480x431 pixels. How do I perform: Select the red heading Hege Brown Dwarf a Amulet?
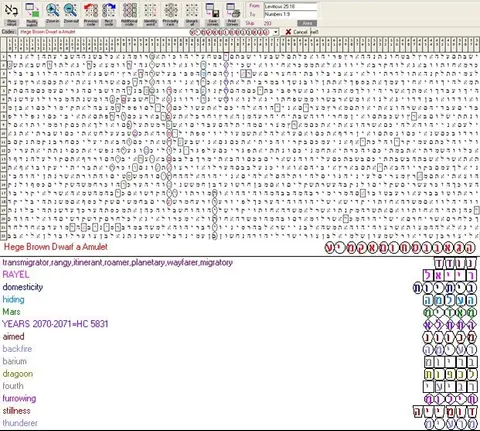pyautogui.click(x=56, y=247)
